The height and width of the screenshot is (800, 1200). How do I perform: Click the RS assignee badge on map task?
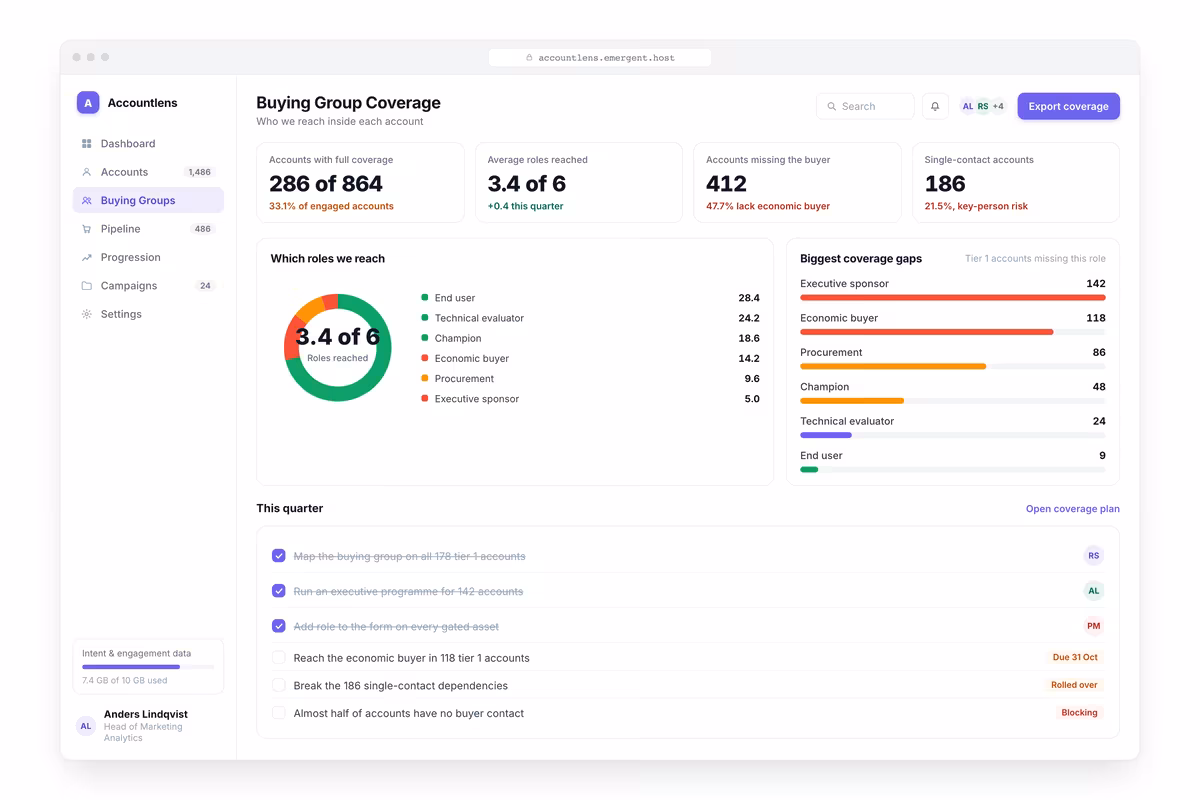point(1093,556)
